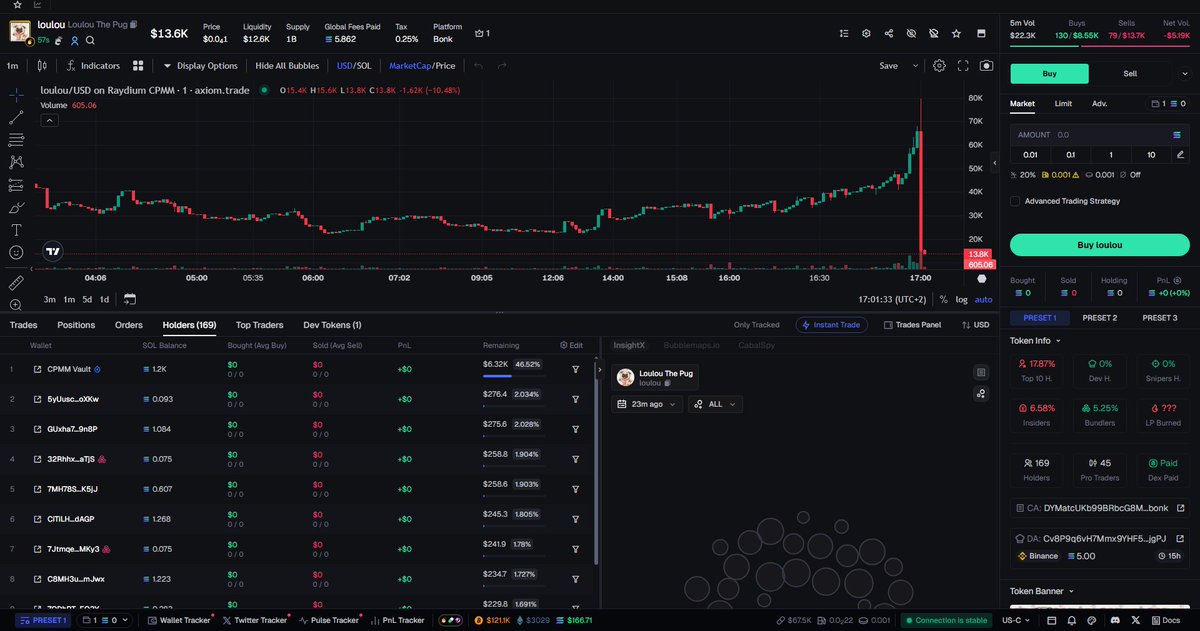Add token to favorites with star
The height and width of the screenshot is (631, 1200).
[957, 33]
